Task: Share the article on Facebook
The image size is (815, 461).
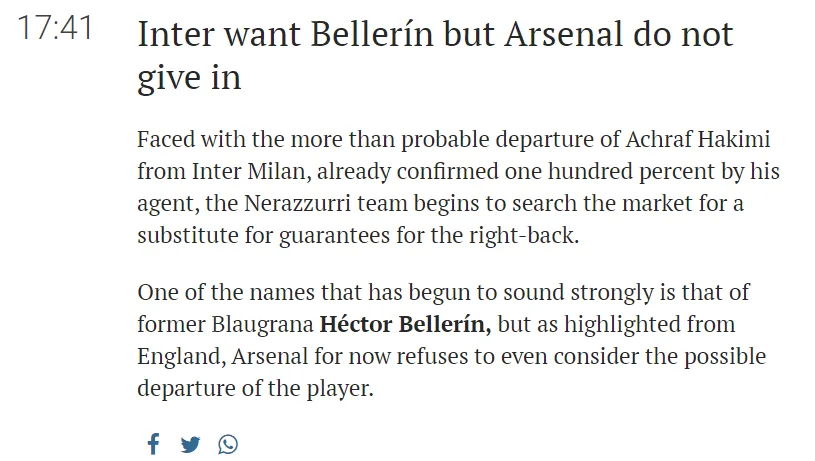Action: 153,444
